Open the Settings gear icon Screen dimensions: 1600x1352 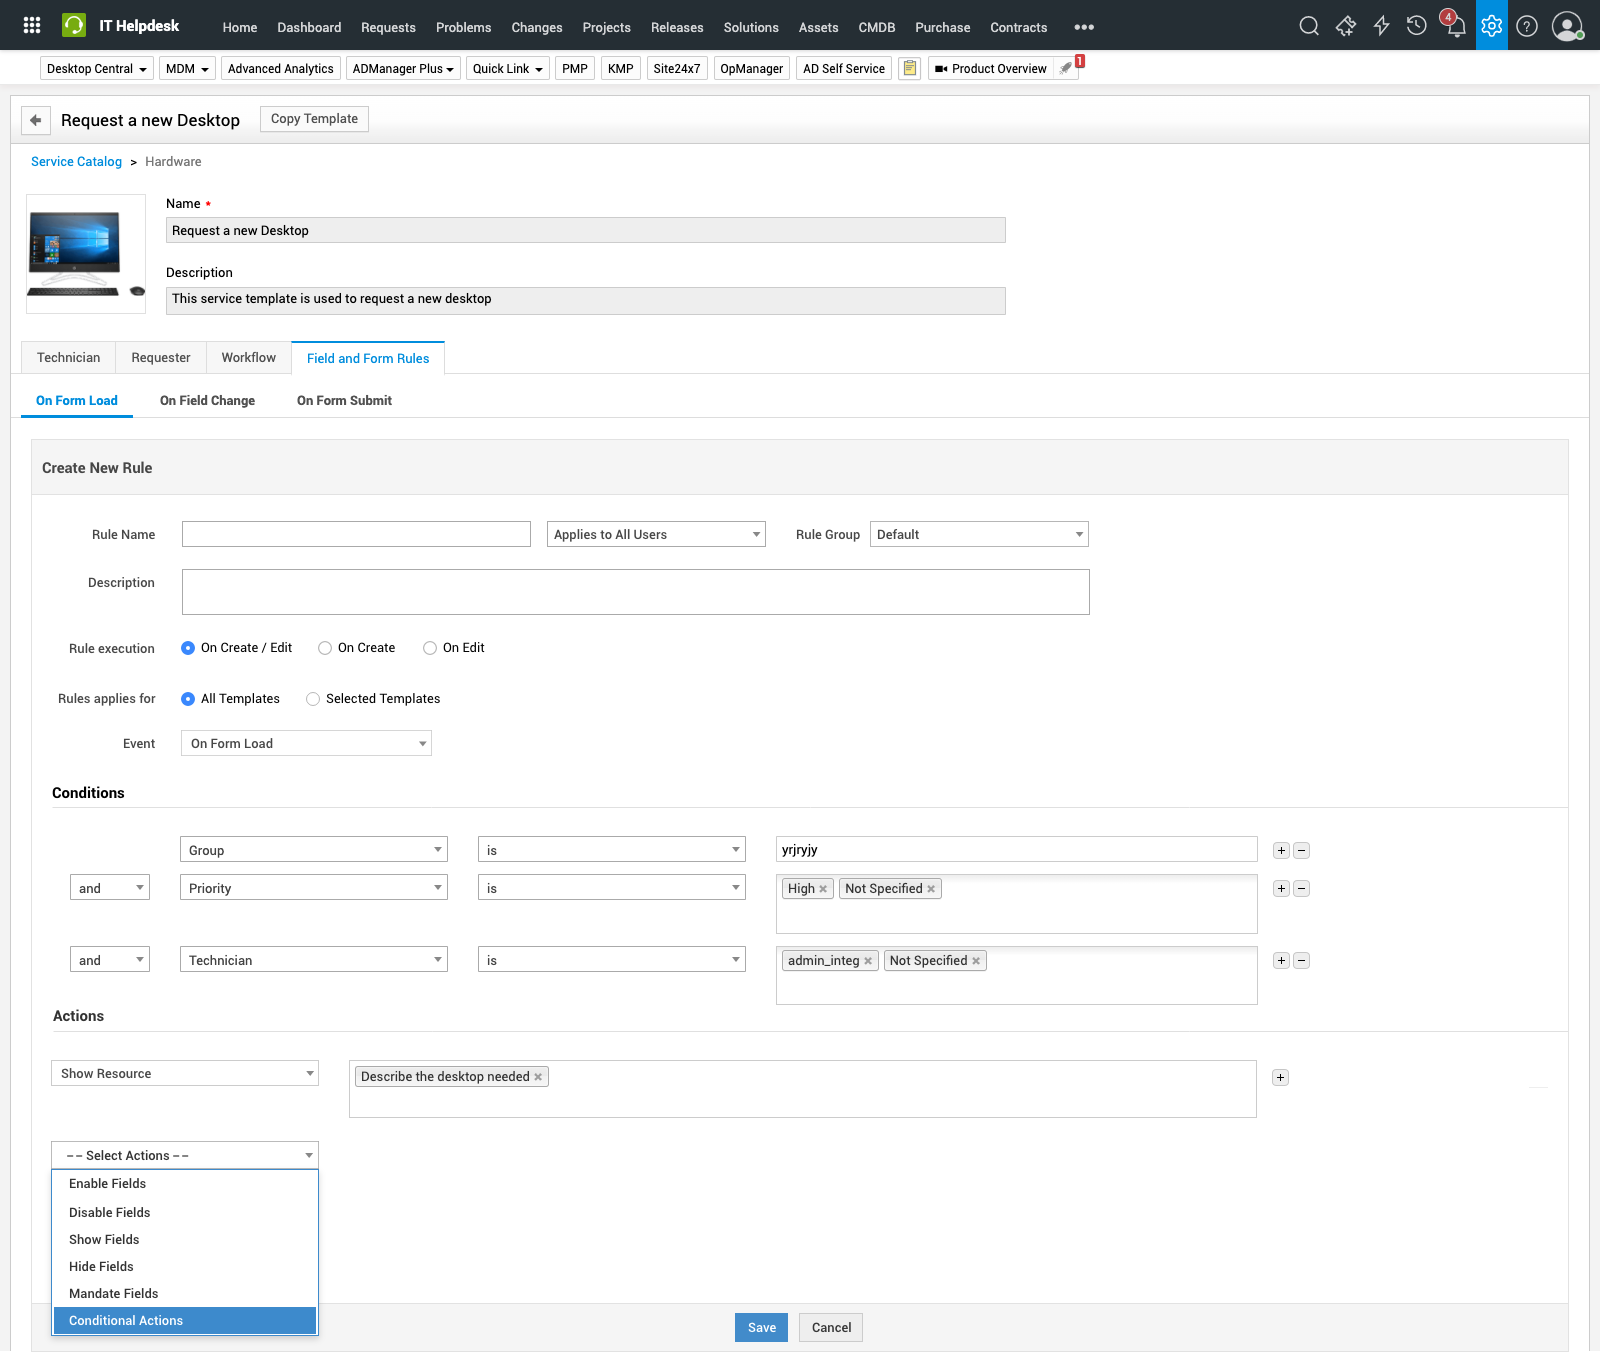pos(1491,26)
